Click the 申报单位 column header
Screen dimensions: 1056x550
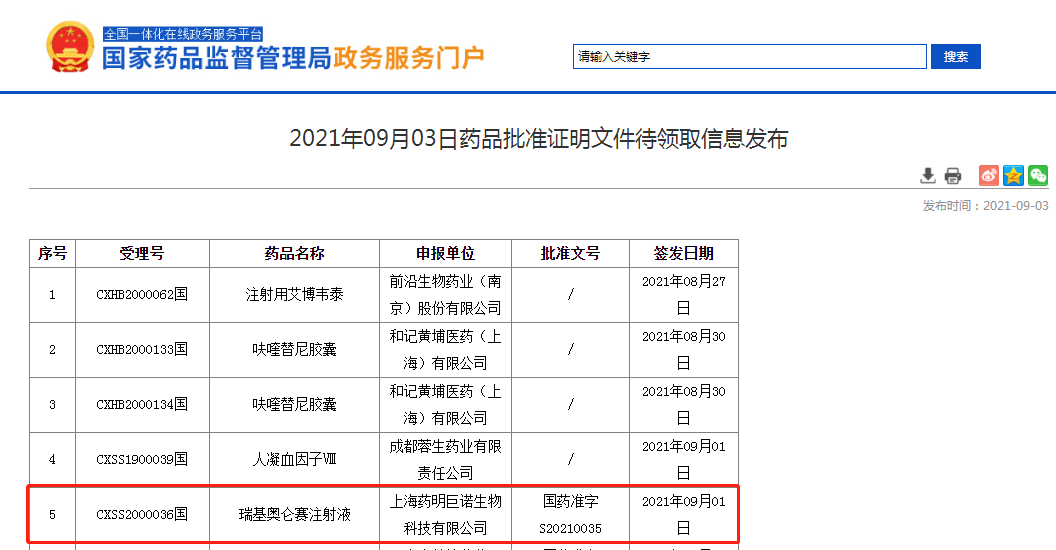pos(445,254)
